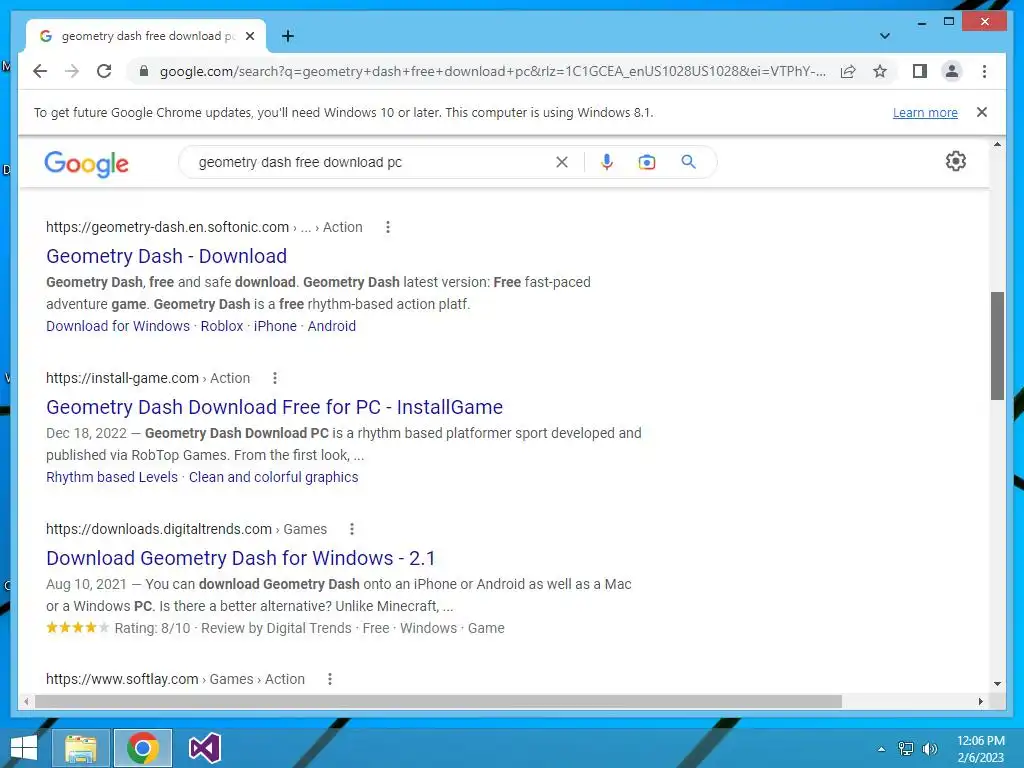Open taskbar clock showing 12:06 PM

[980, 749]
